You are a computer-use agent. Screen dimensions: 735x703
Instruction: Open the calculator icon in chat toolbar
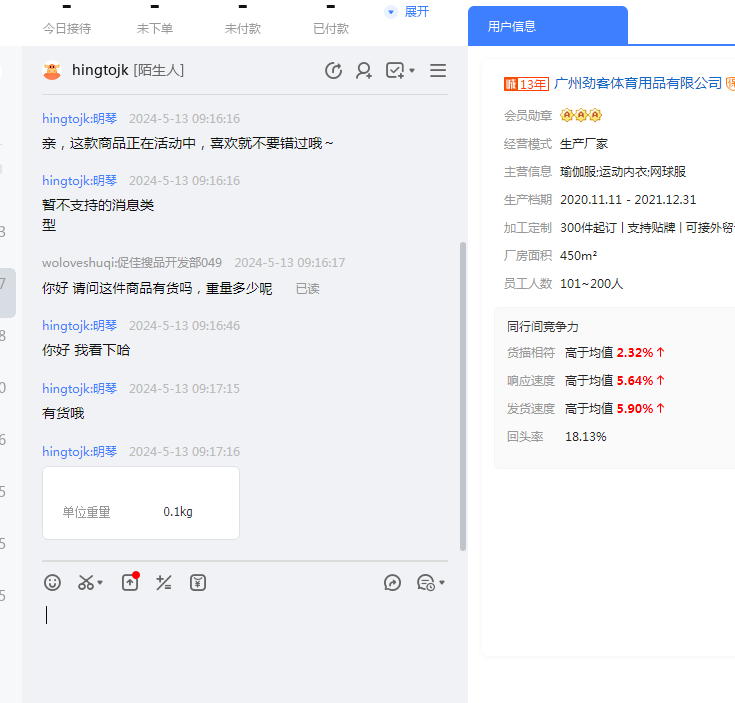(164, 582)
